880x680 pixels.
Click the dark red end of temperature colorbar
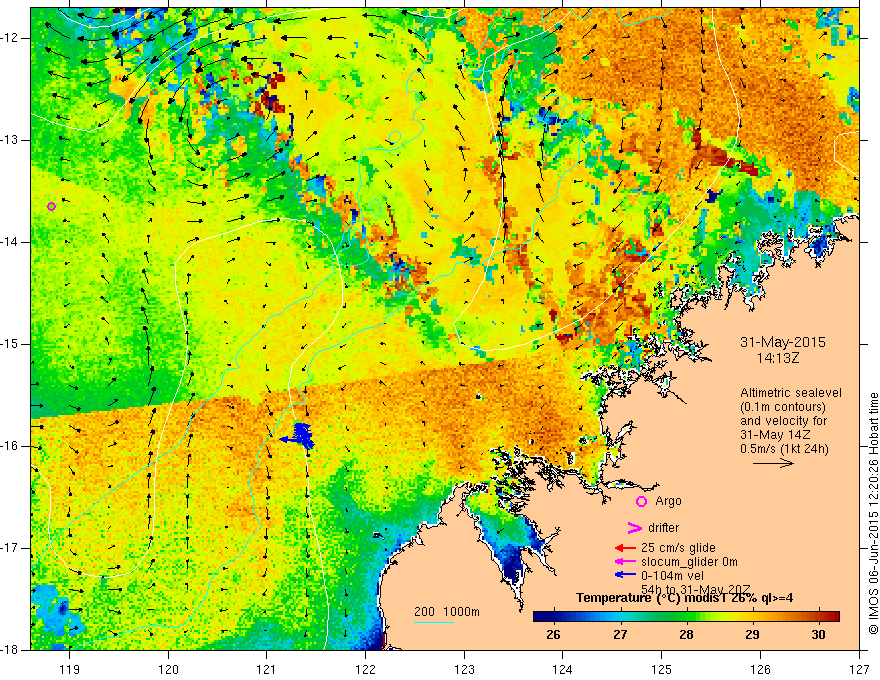point(835,617)
